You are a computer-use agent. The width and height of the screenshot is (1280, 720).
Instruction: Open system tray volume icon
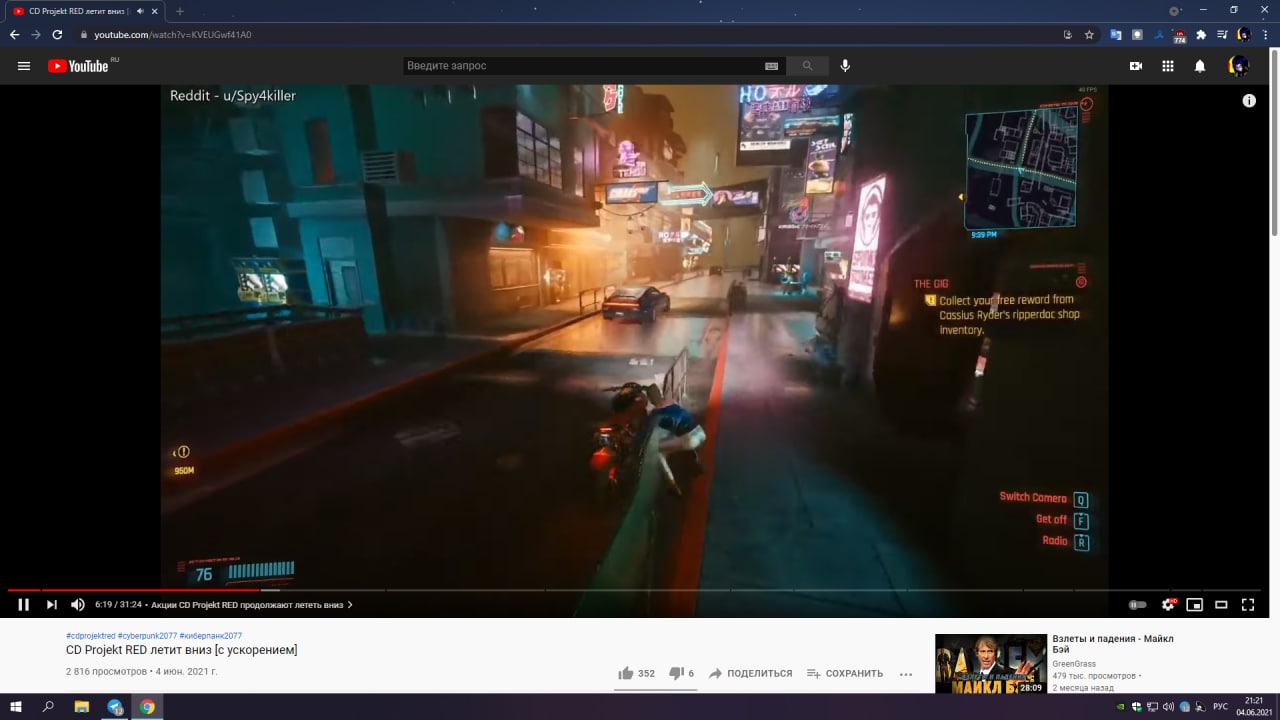pos(1168,707)
